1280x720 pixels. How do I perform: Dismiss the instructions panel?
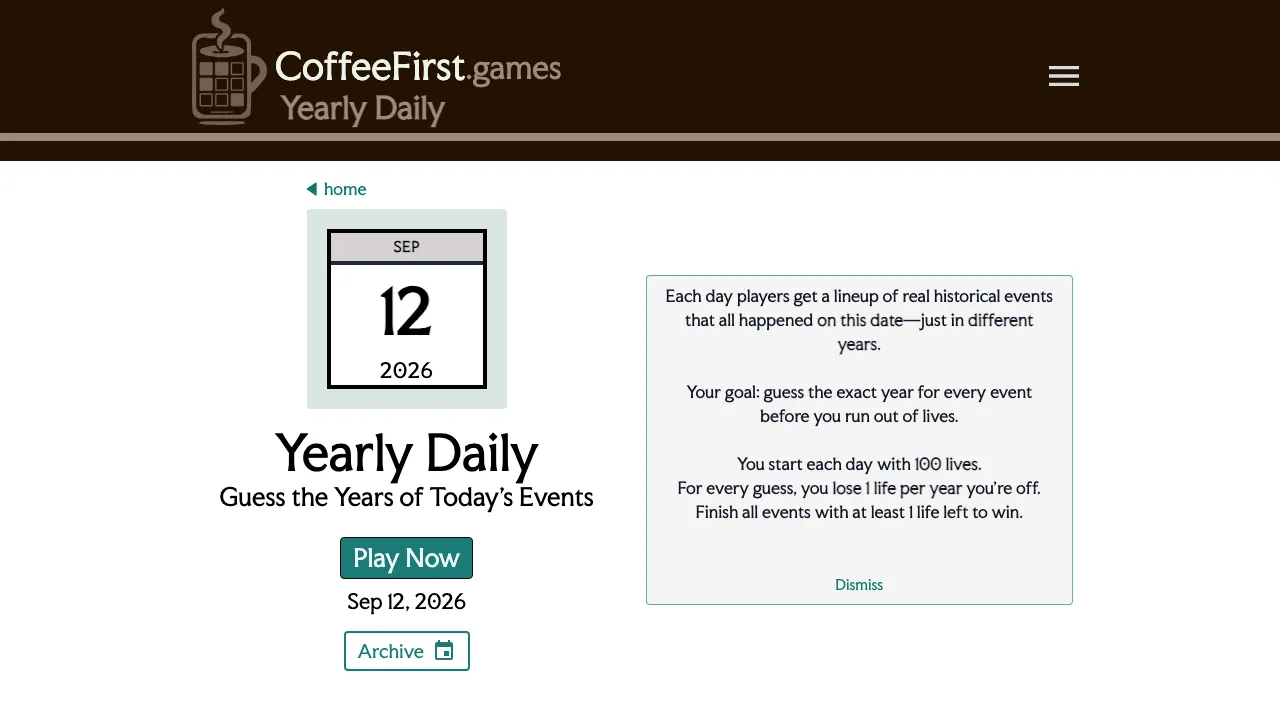coord(859,585)
